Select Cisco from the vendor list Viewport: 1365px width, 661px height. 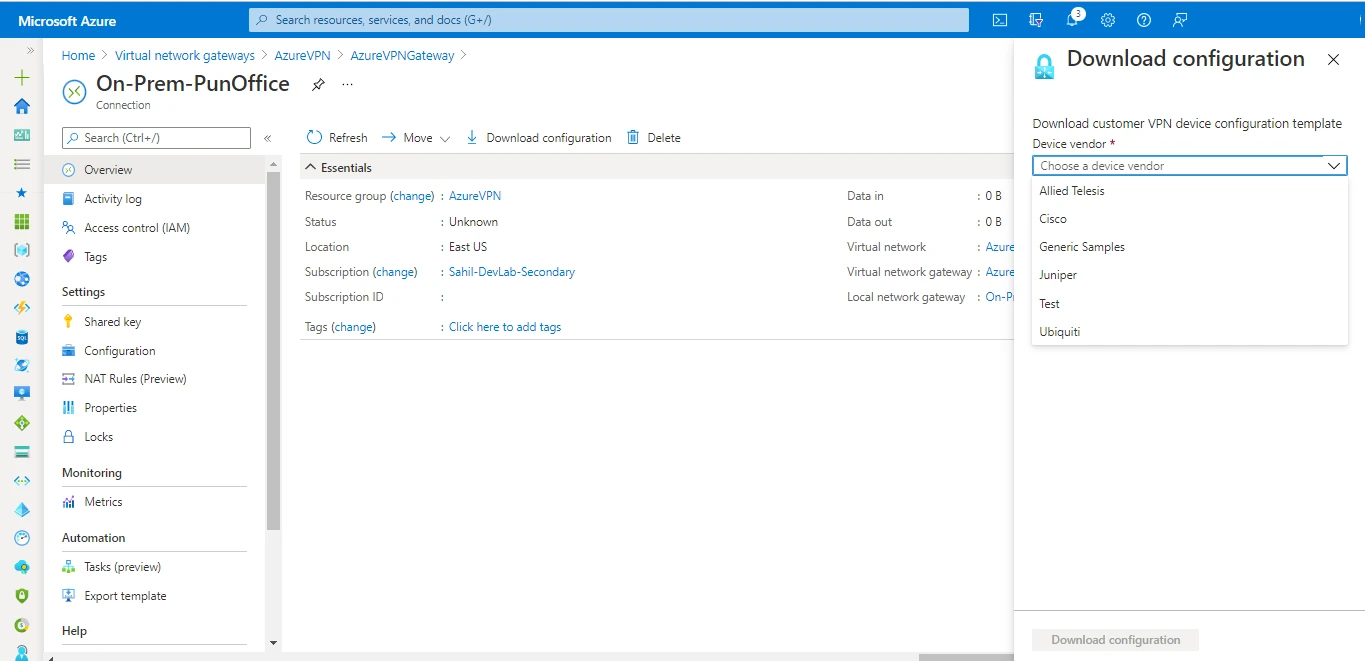pos(1053,218)
